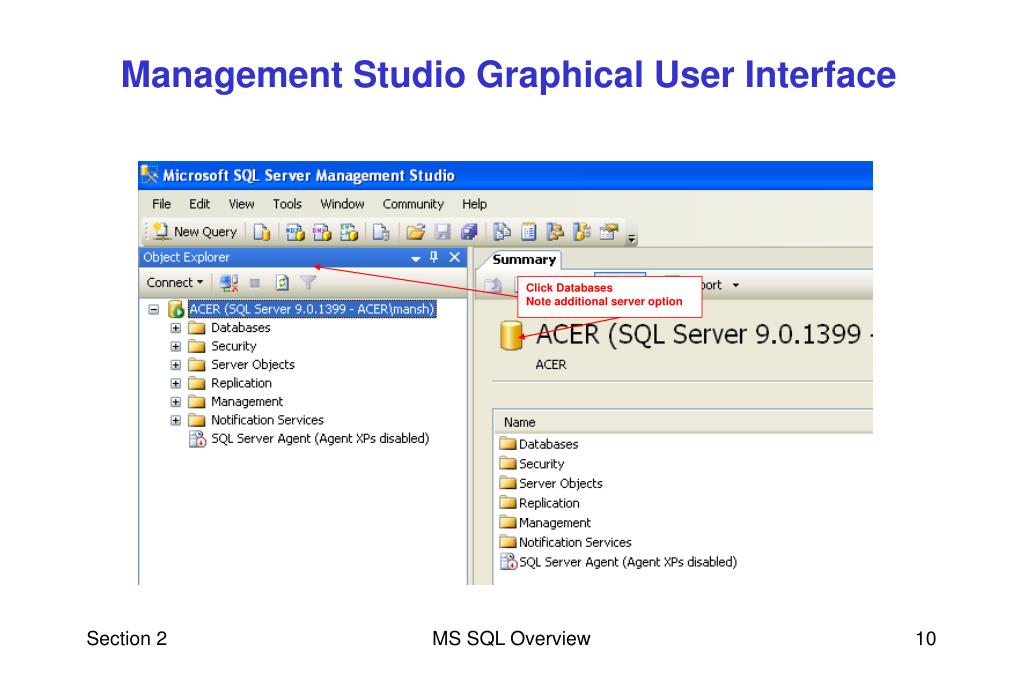Show the Registered Servers window icon

tap(502, 232)
